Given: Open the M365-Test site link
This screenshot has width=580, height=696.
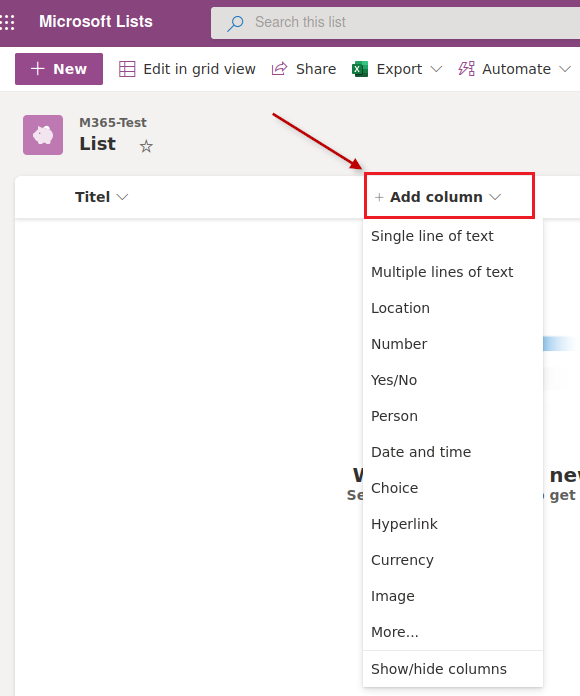Looking at the screenshot, I should (x=113, y=123).
